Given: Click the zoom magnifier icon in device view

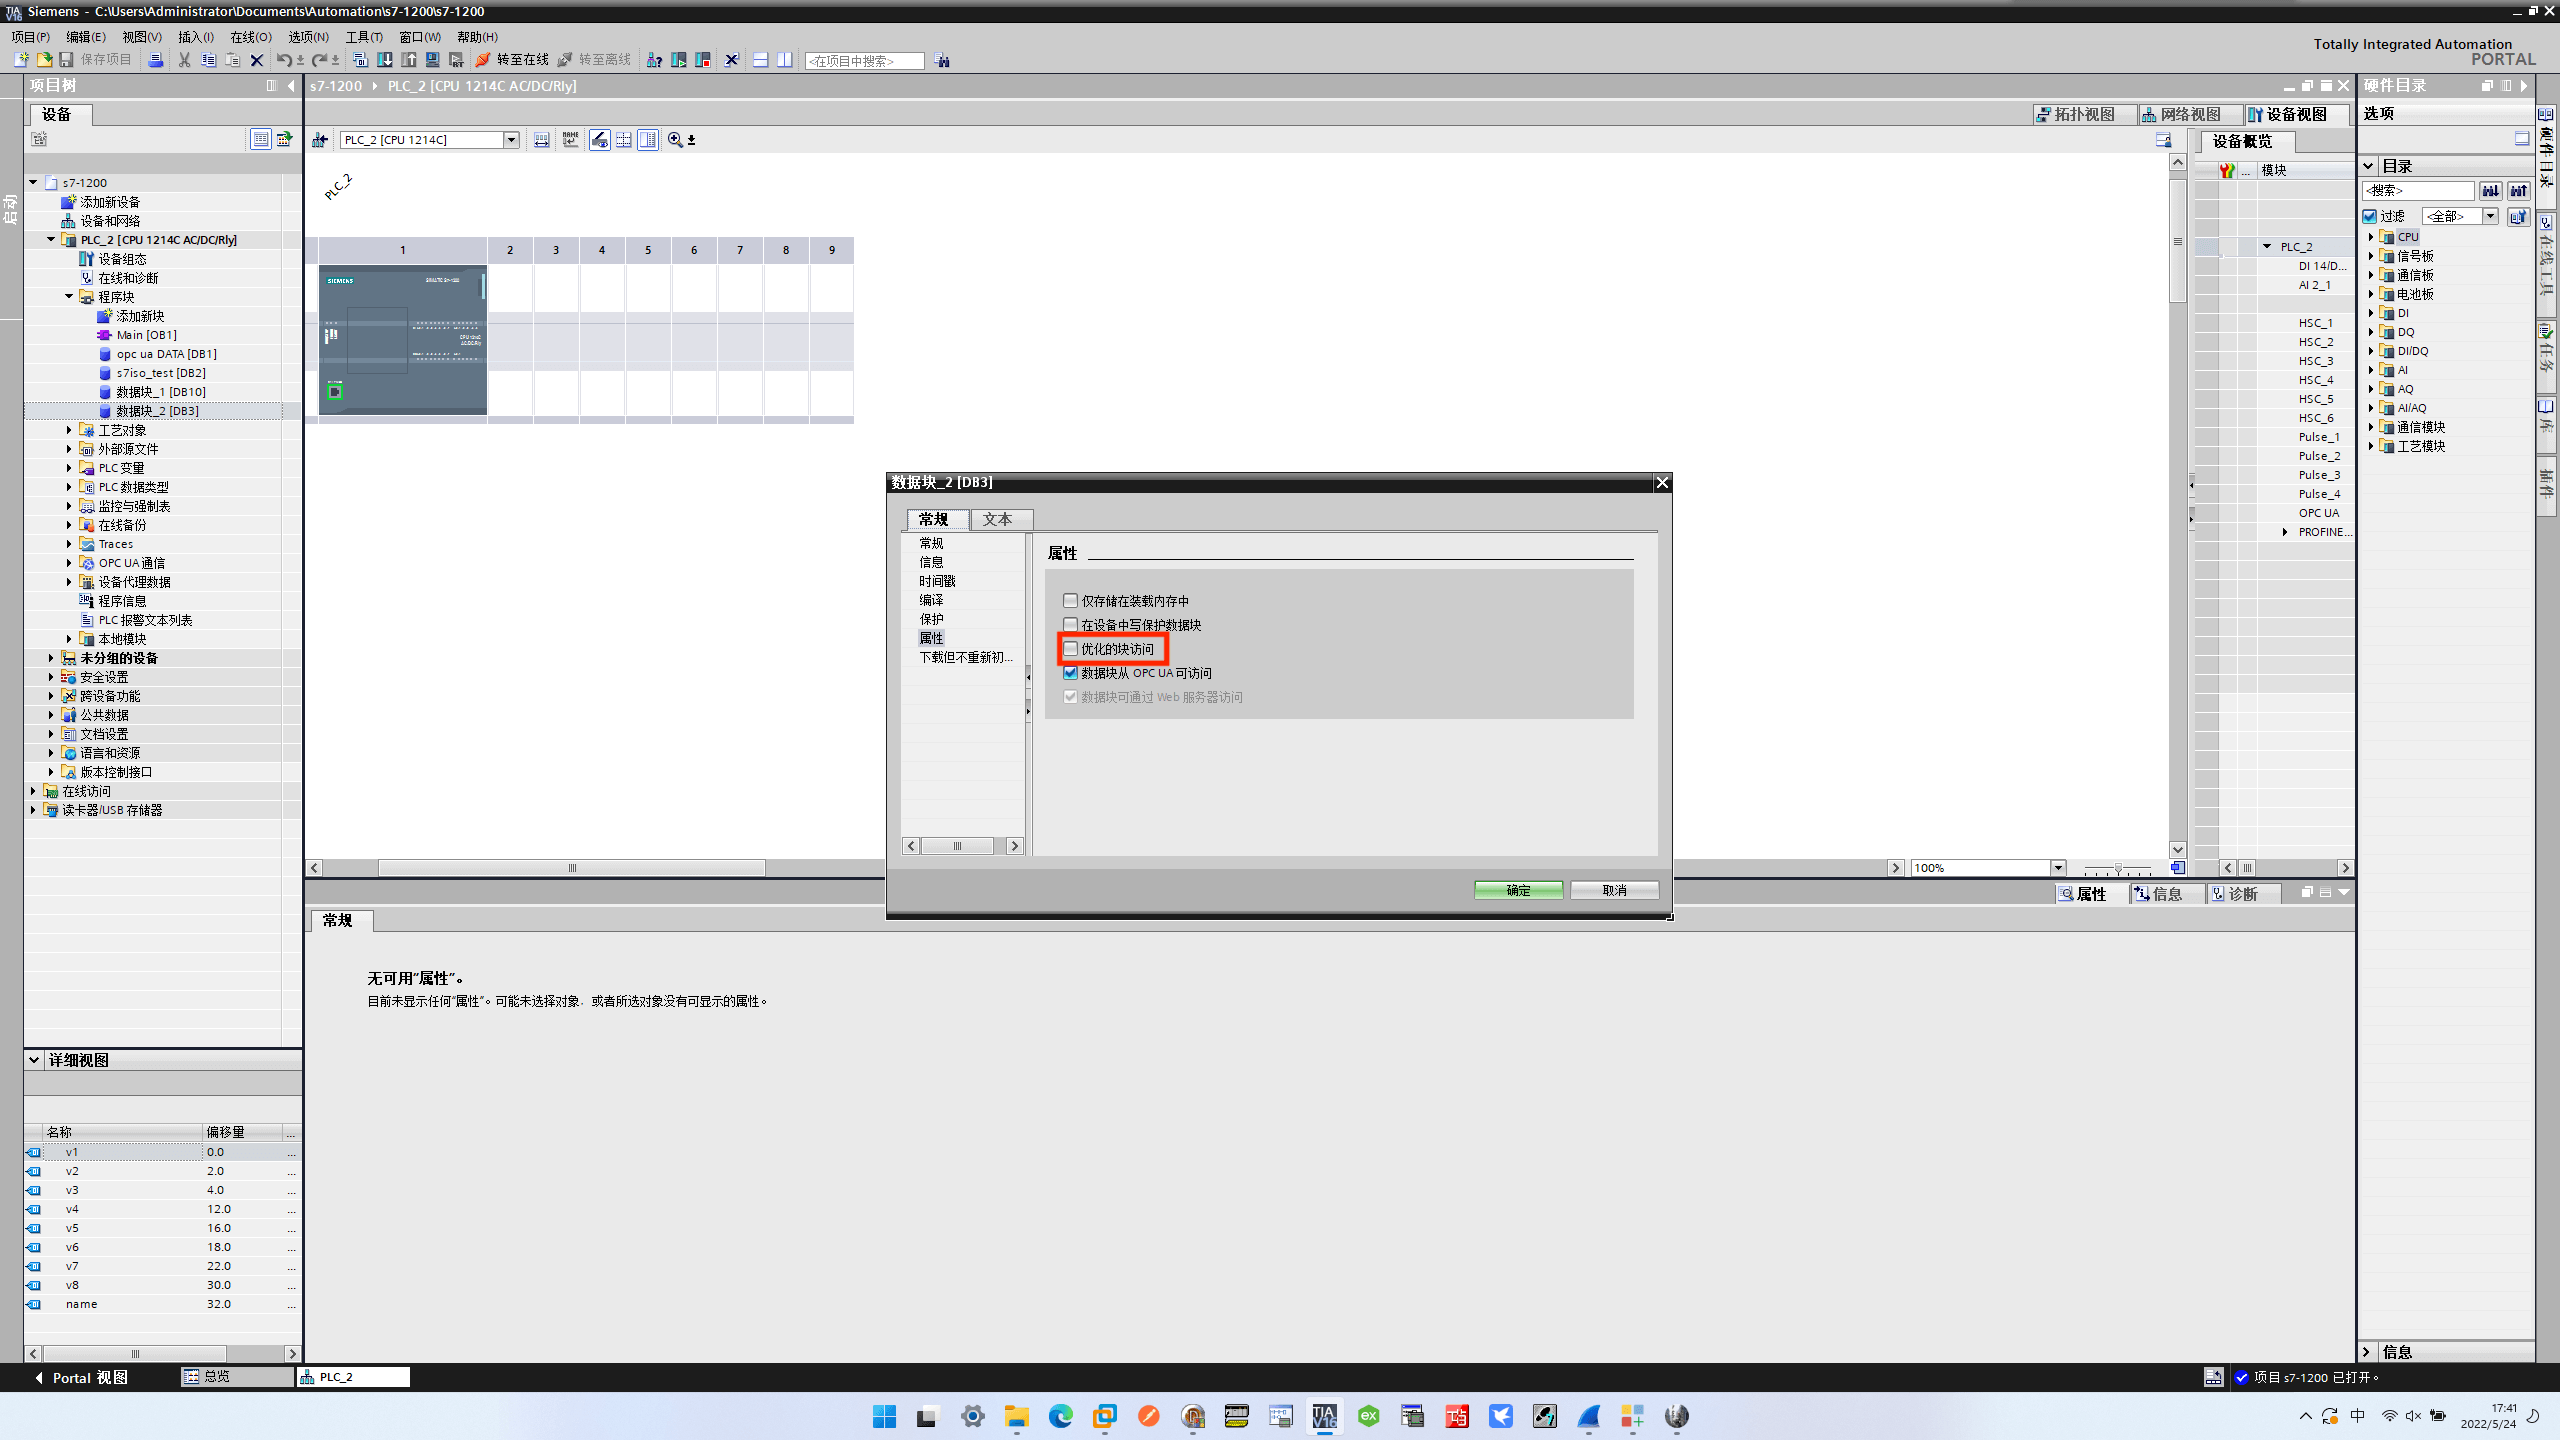Looking at the screenshot, I should [675, 140].
